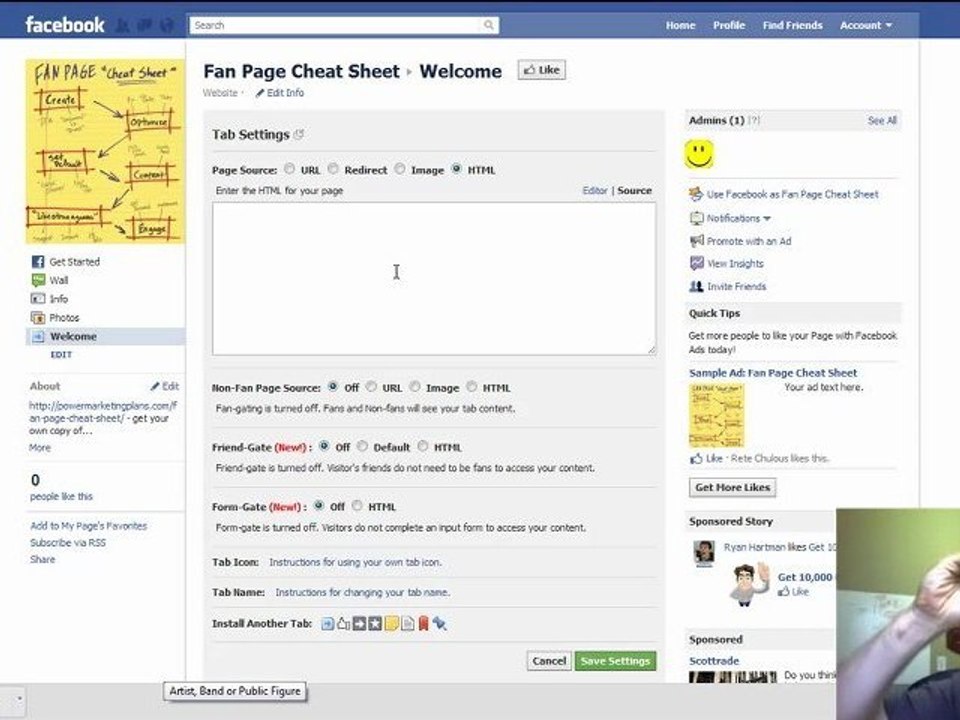Expand About section via More
This screenshot has width=960, height=720.
click(x=40, y=448)
